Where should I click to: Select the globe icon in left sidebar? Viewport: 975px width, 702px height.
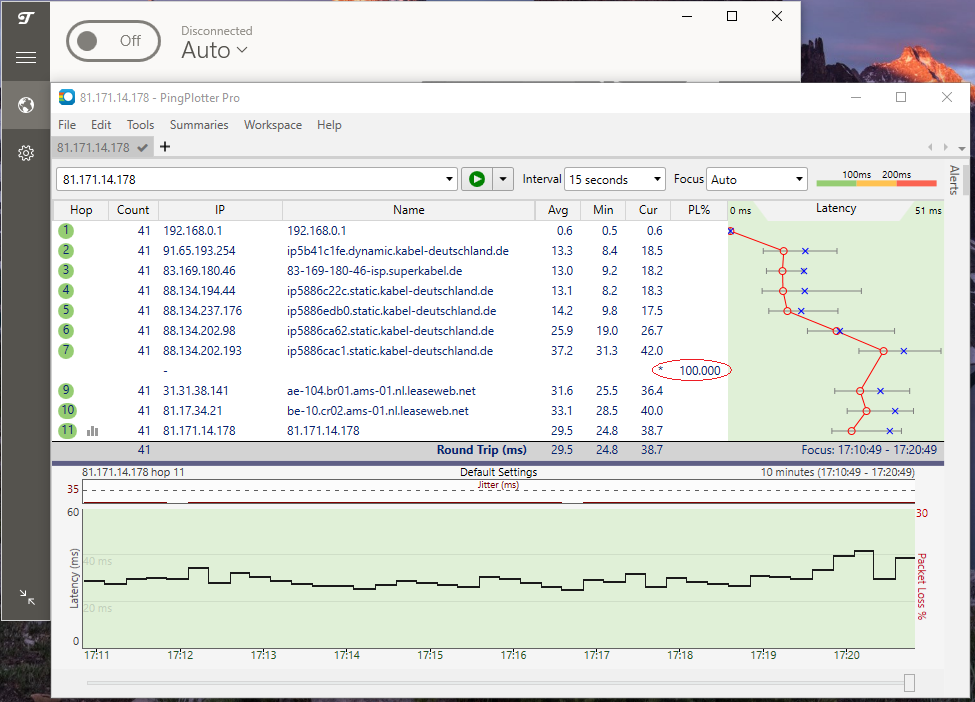(x=26, y=105)
